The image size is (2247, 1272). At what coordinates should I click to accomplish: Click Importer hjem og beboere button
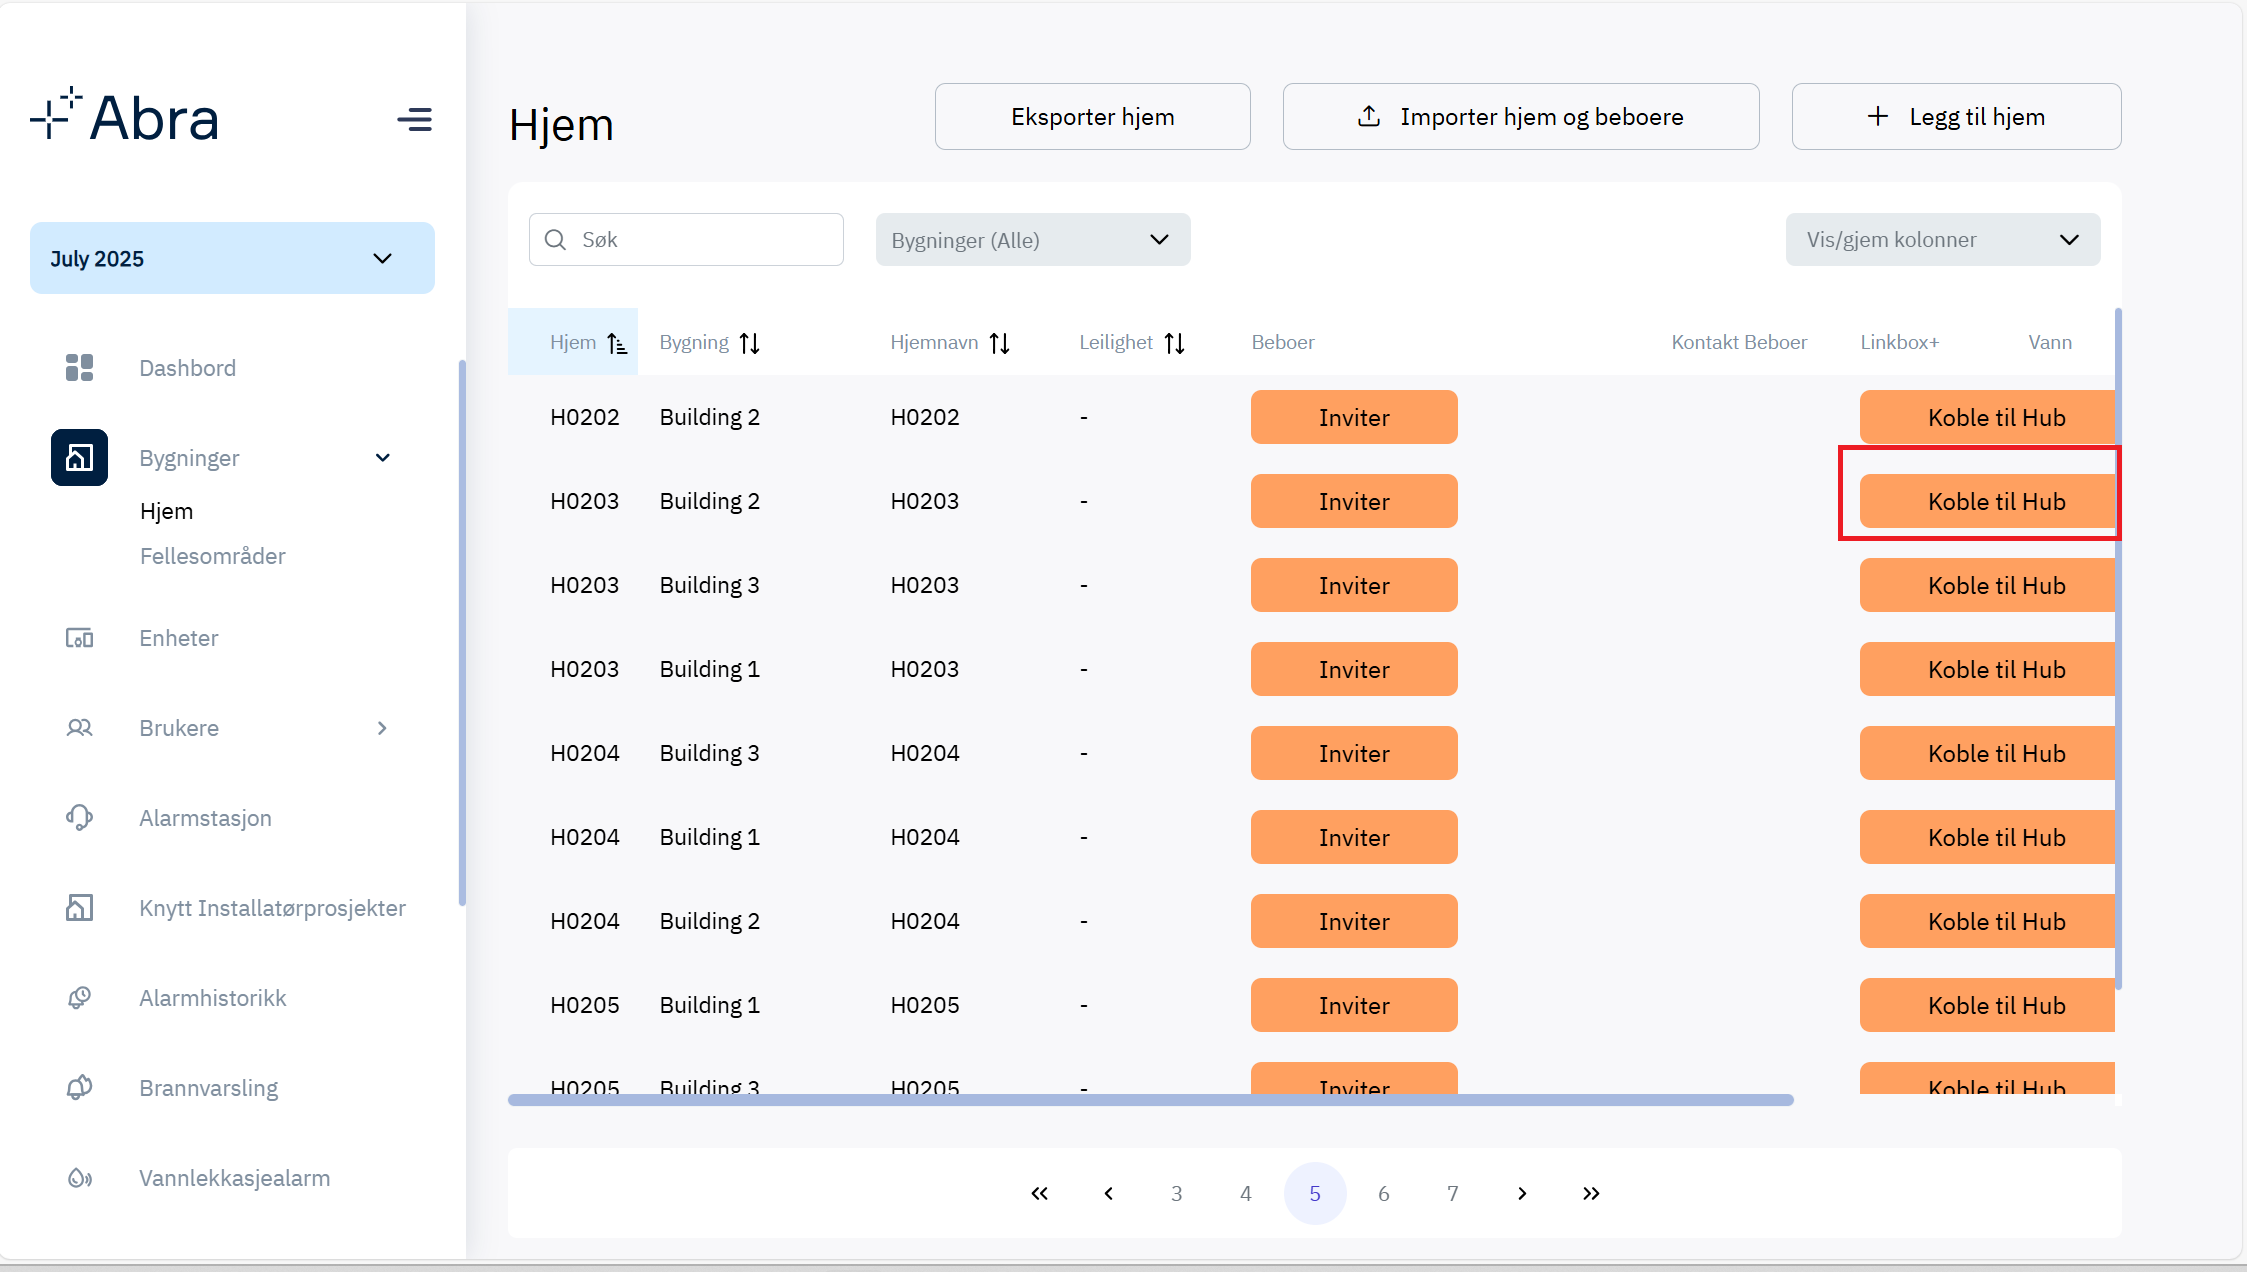[x=1521, y=117]
